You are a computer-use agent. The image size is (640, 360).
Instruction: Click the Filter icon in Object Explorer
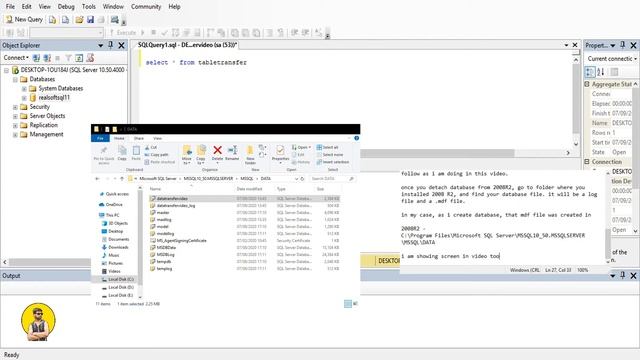pos(68,58)
